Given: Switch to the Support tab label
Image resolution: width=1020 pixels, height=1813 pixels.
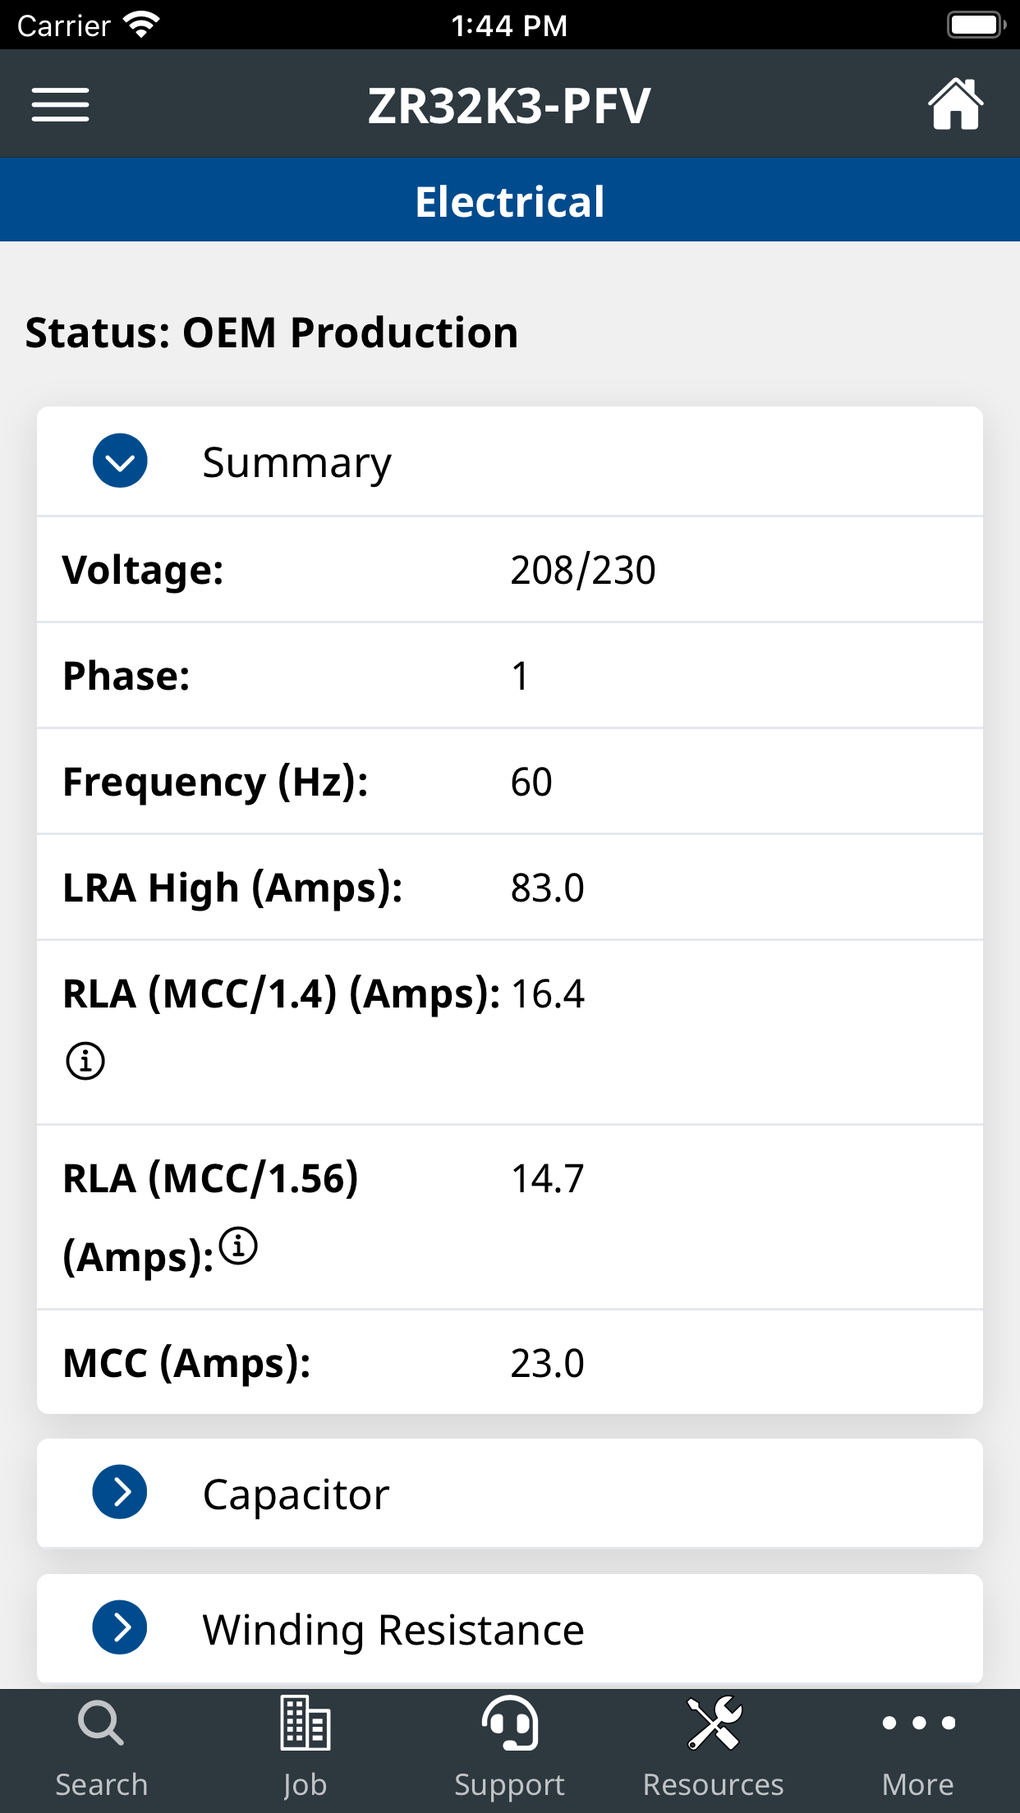Looking at the screenshot, I should tap(510, 1785).
